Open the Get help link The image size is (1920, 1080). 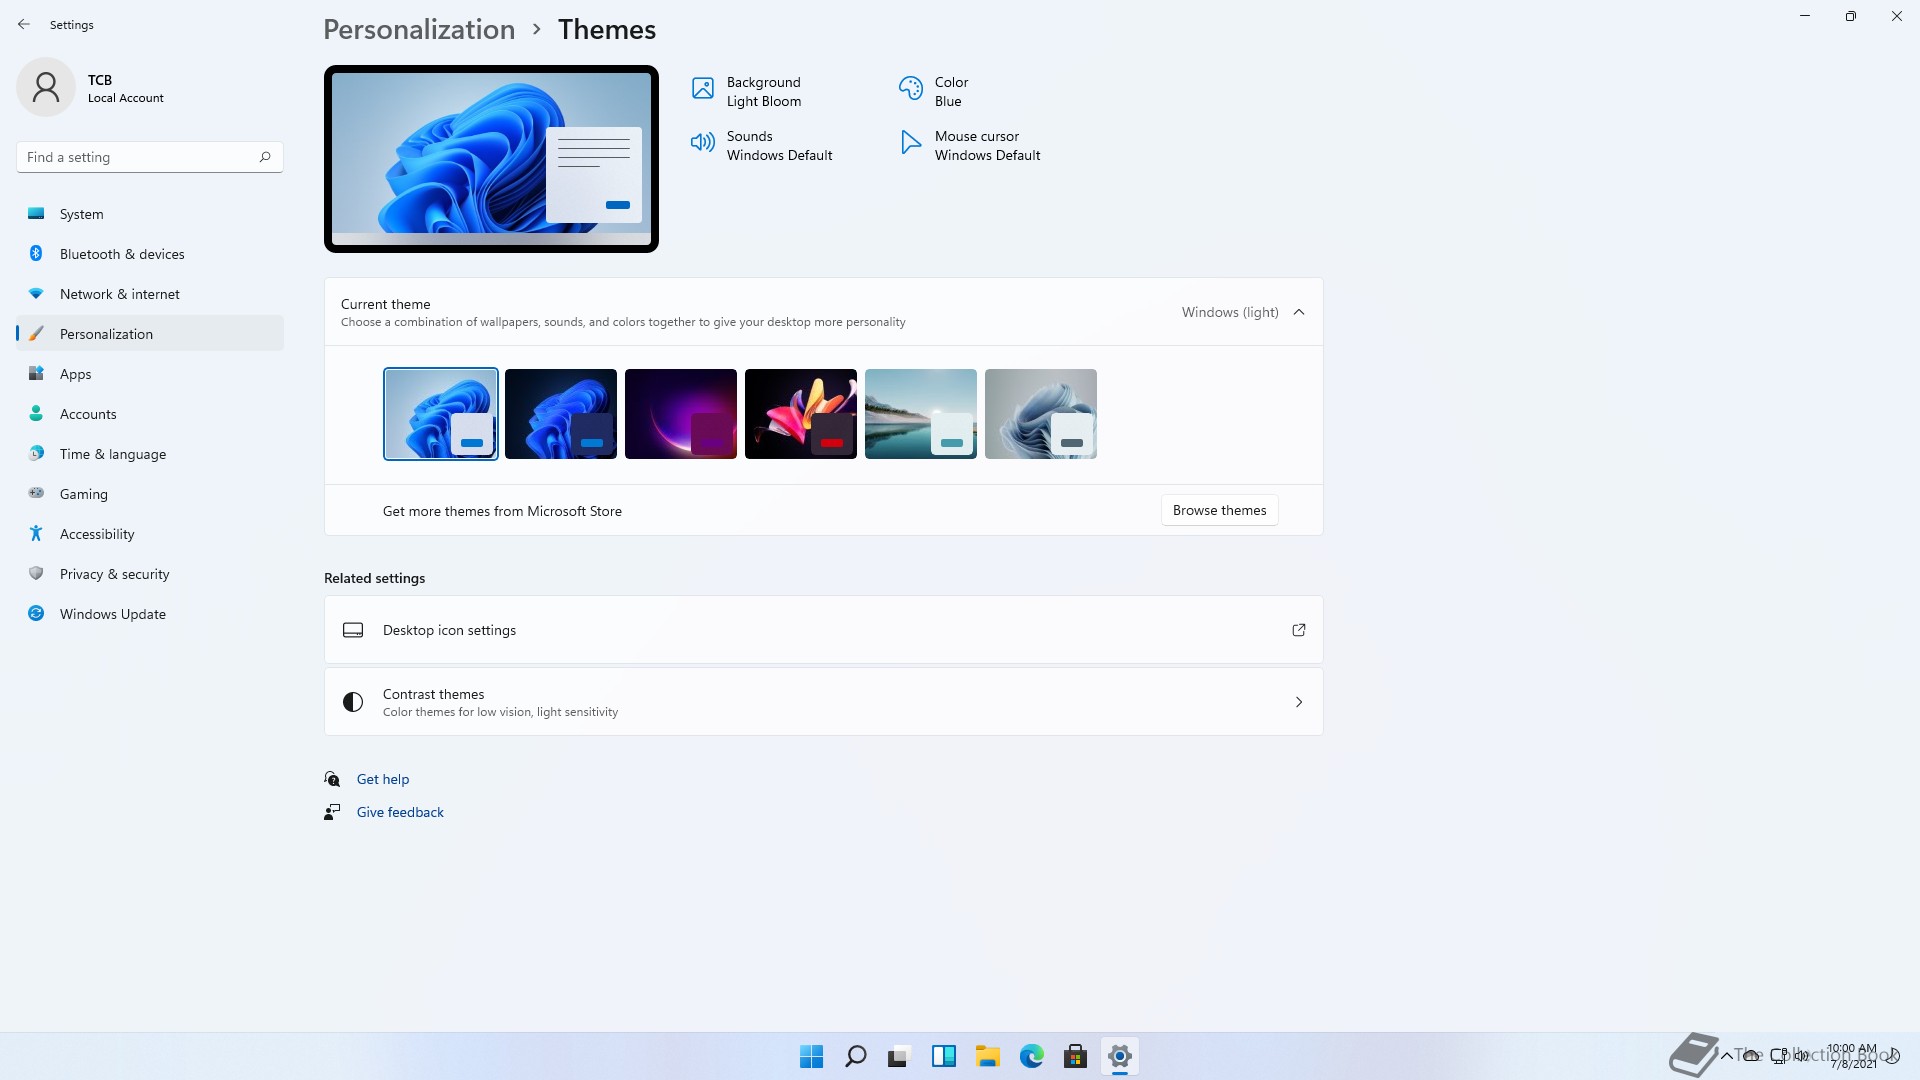pyautogui.click(x=383, y=779)
